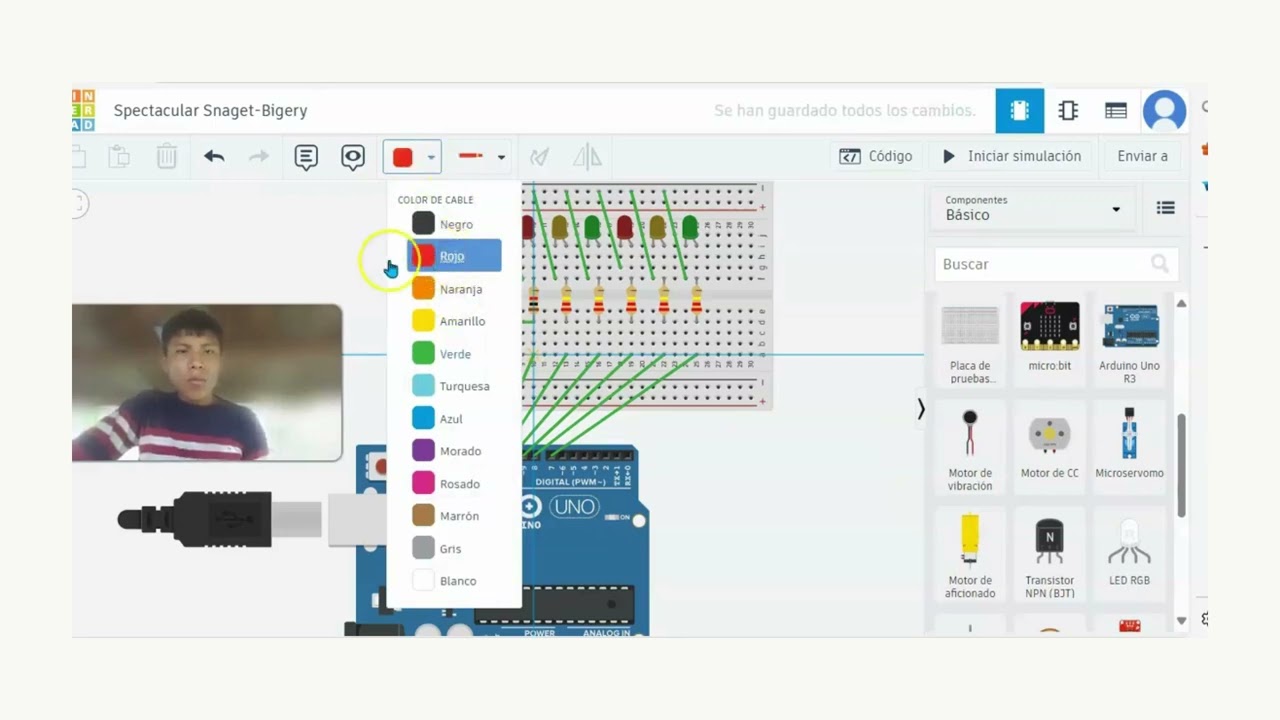Screen dimensions: 1280x720
Task: Delete using the trash can icon
Action: tap(166, 157)
